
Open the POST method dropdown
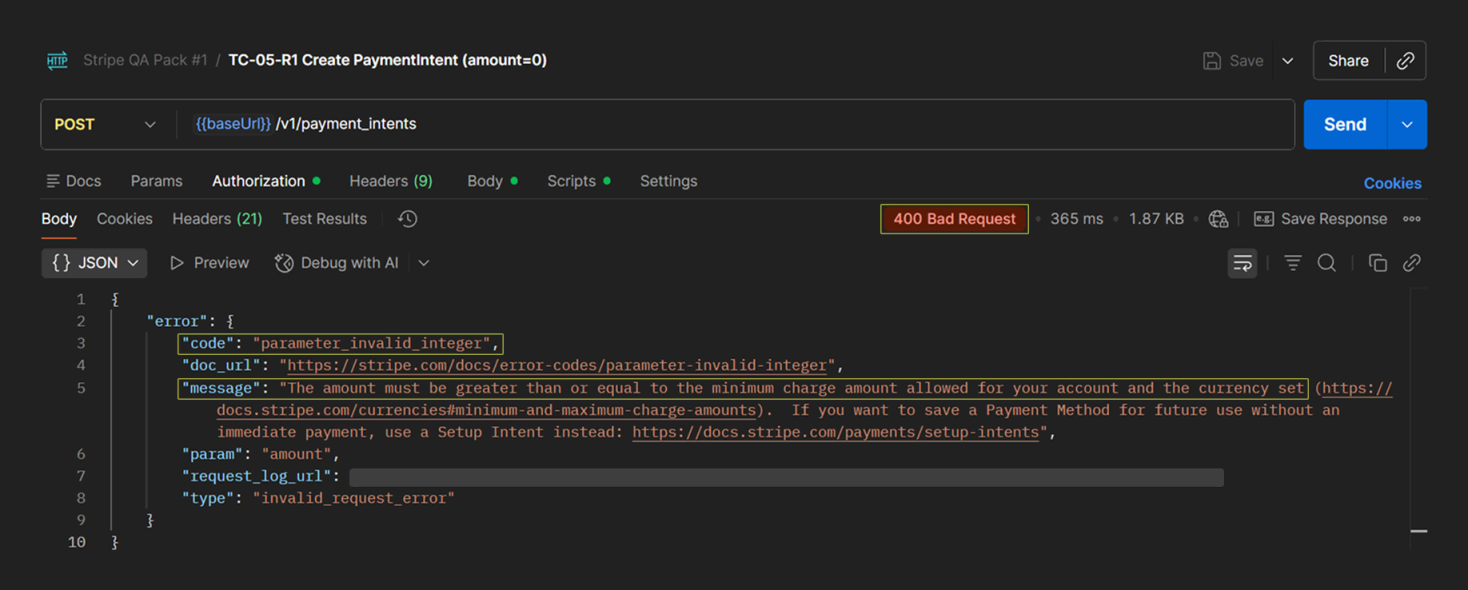coord(105,124)
